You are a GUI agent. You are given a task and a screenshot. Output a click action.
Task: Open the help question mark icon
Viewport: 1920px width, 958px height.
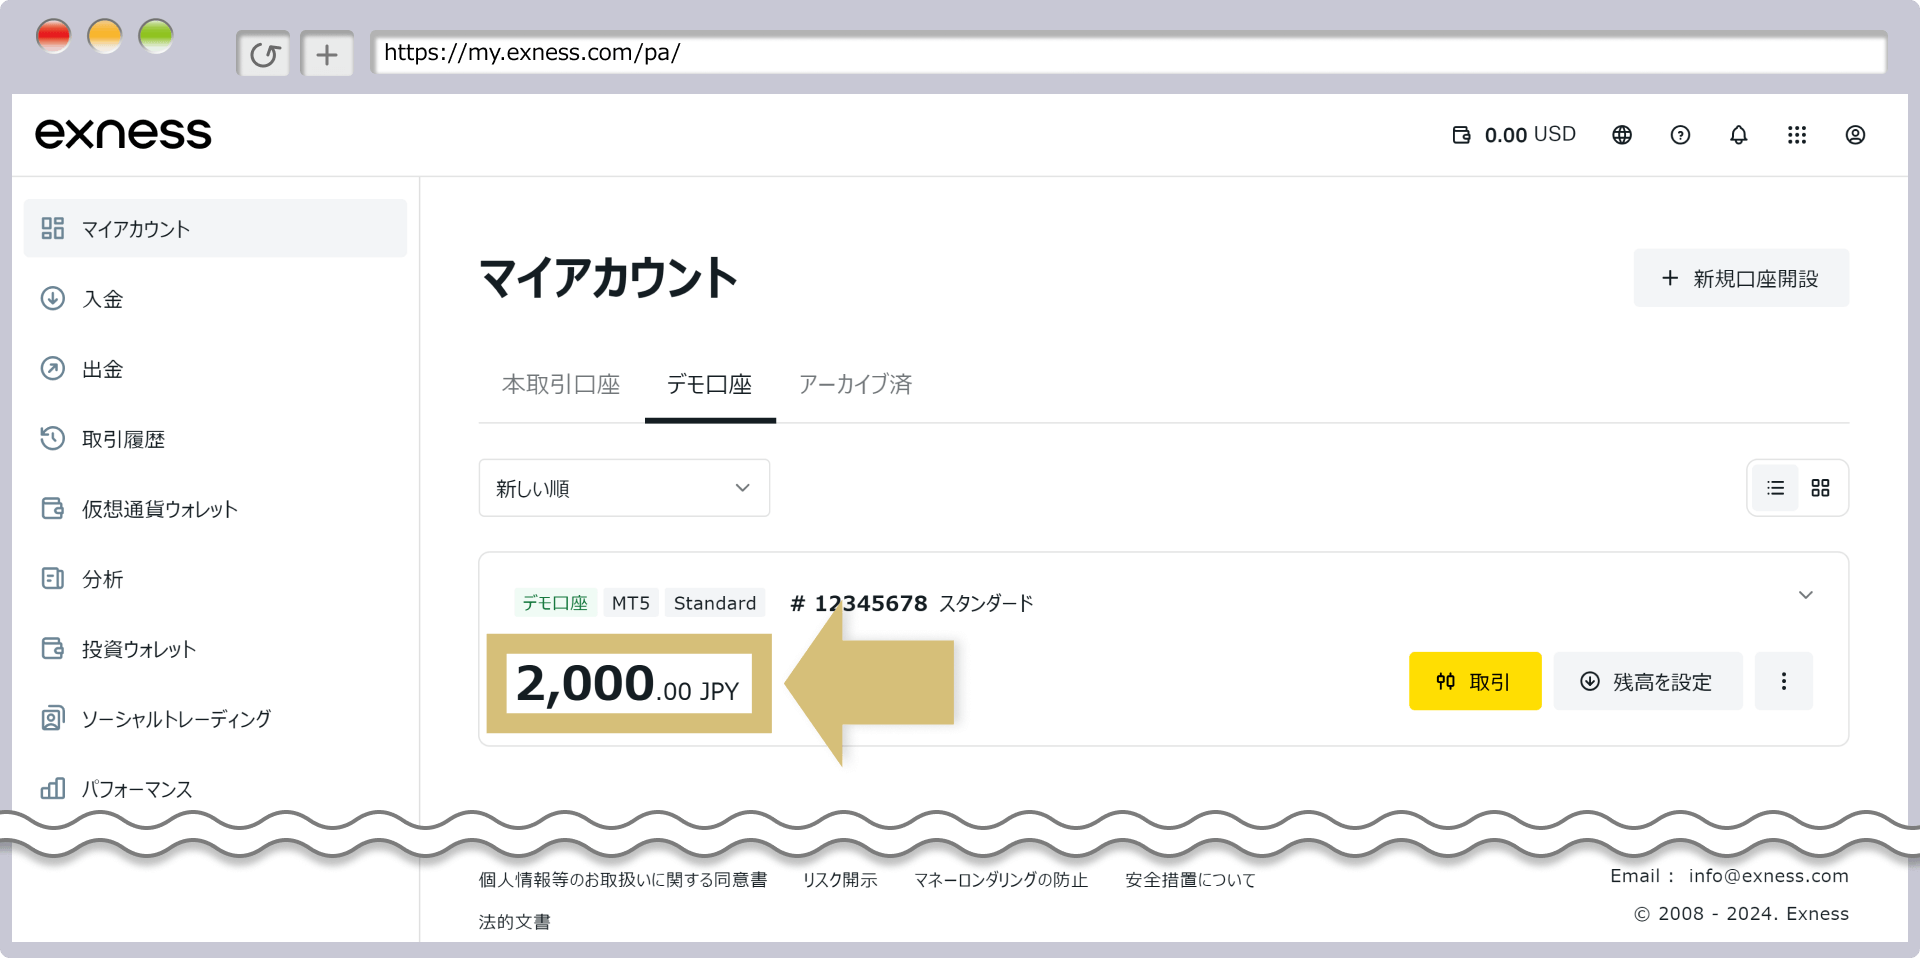coord(1680,135)
